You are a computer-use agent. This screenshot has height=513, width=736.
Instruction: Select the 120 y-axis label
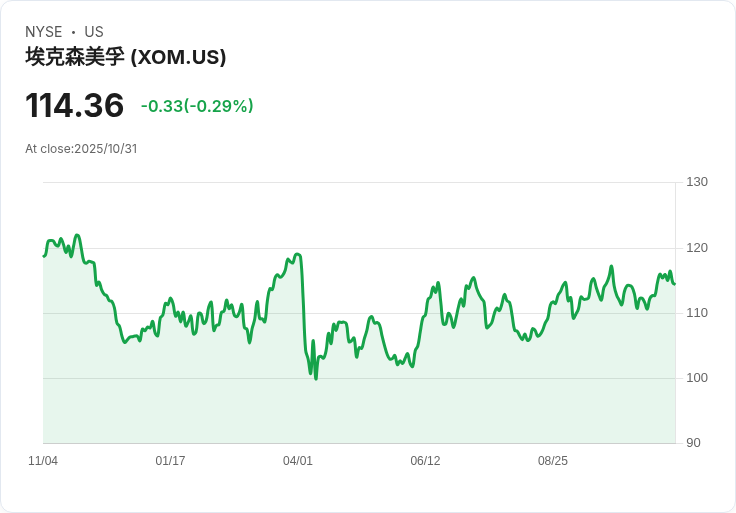(697, 248)
